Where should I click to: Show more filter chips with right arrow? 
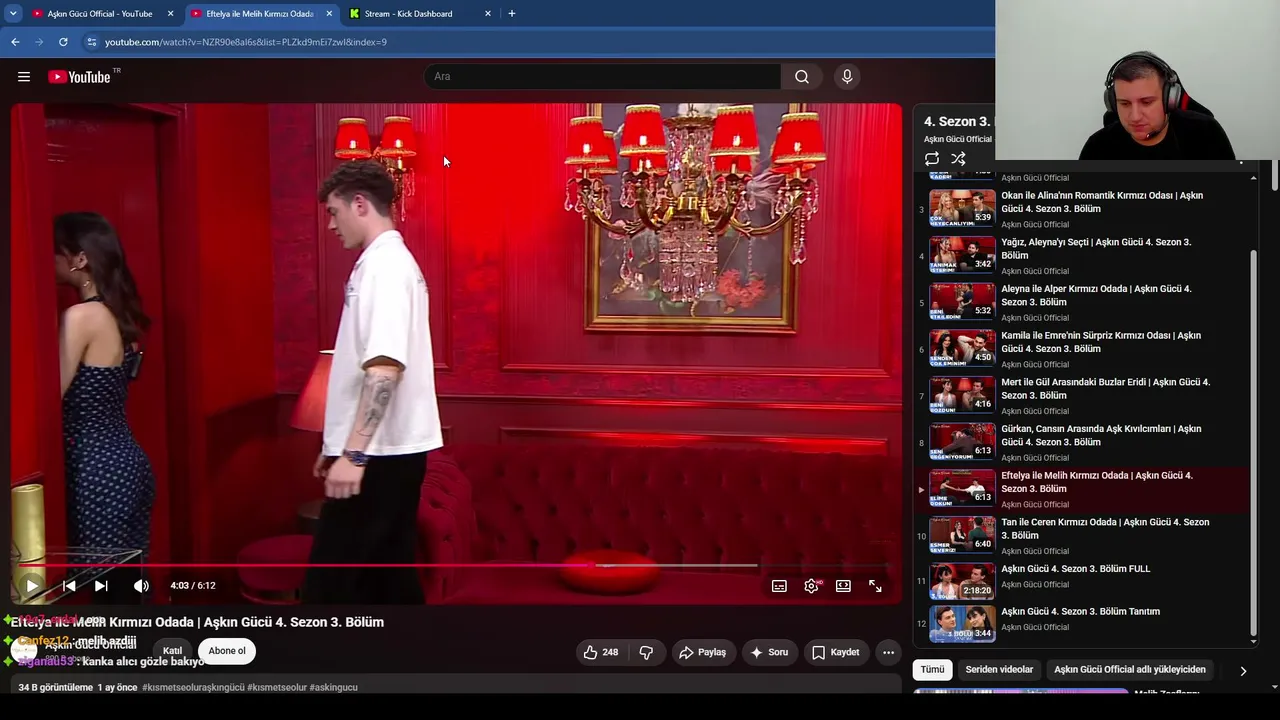click(x=1243, y=670)
